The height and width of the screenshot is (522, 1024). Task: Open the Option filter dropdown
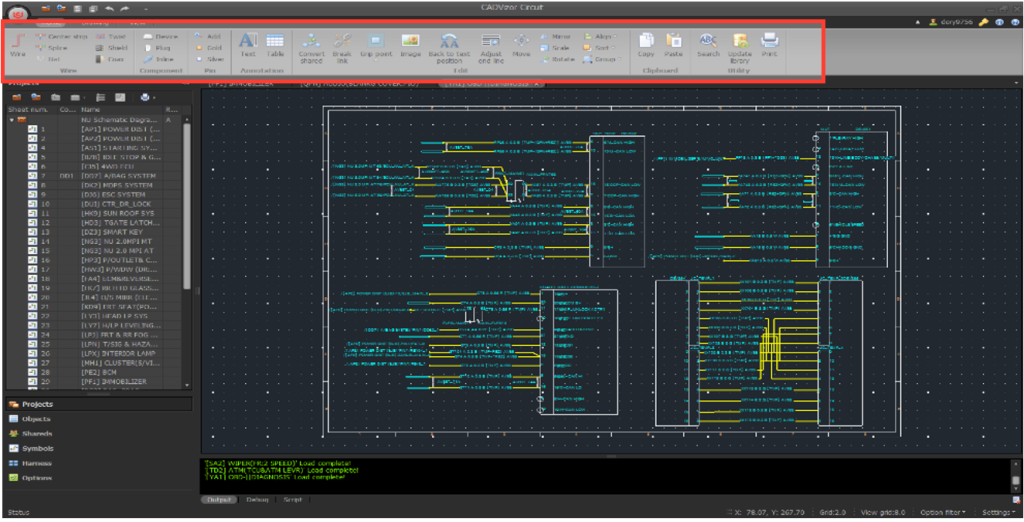pyautogui.click(x=942, y=513)
